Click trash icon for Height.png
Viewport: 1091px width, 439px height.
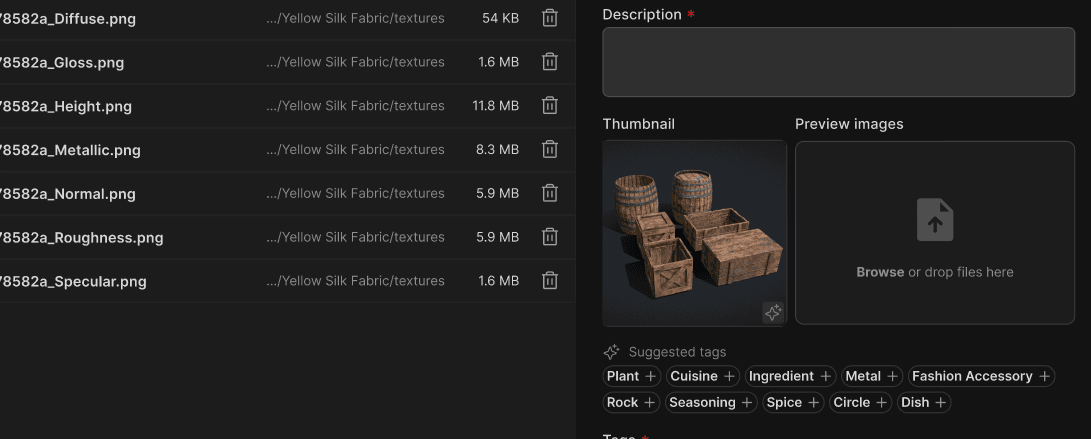(x=549, y=106)
